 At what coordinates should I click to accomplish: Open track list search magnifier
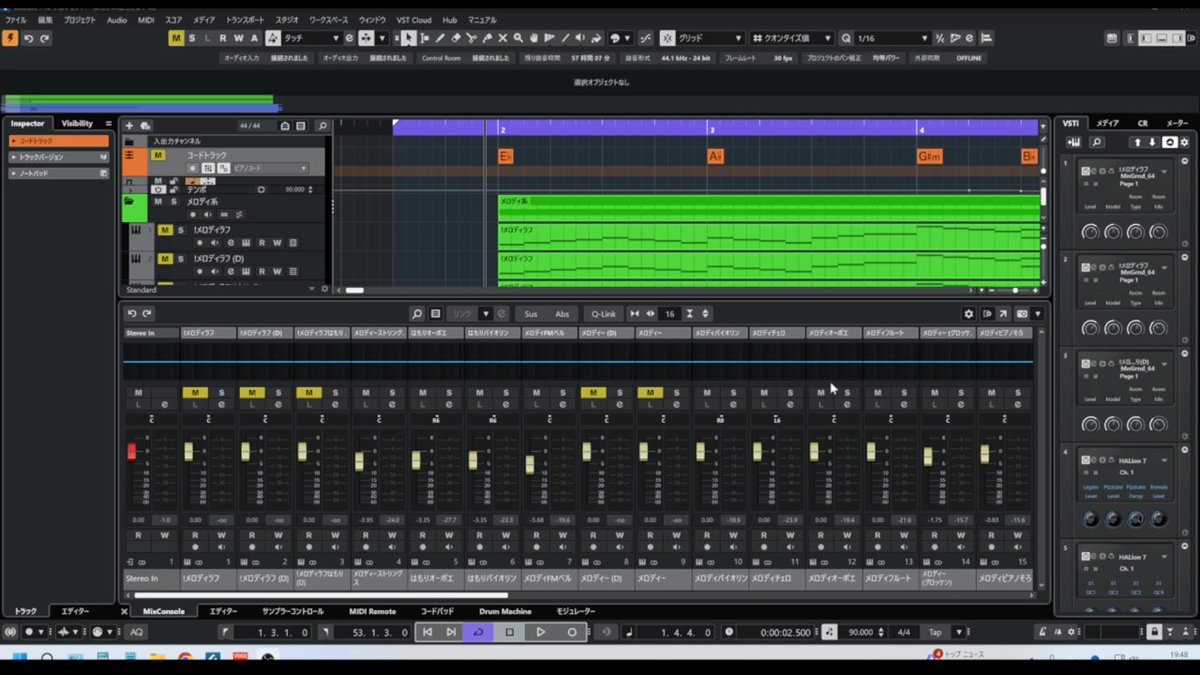pos(322,126)
